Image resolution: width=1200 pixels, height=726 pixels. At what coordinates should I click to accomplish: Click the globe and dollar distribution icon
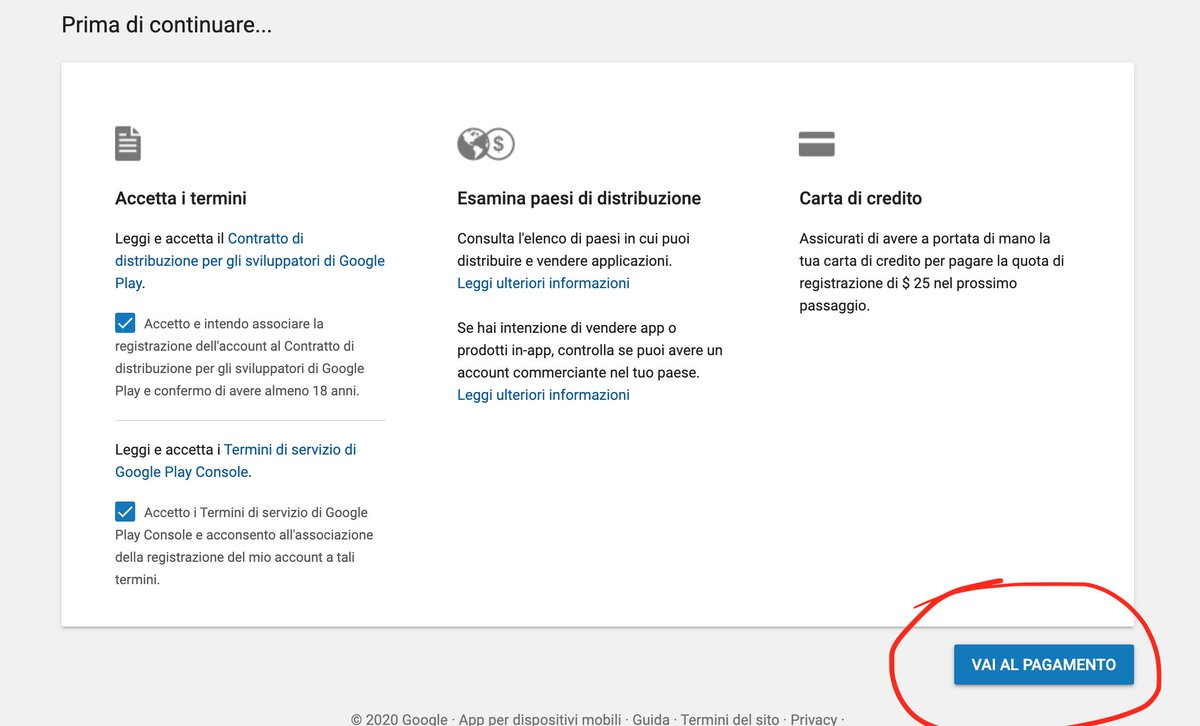pos(485,144)
